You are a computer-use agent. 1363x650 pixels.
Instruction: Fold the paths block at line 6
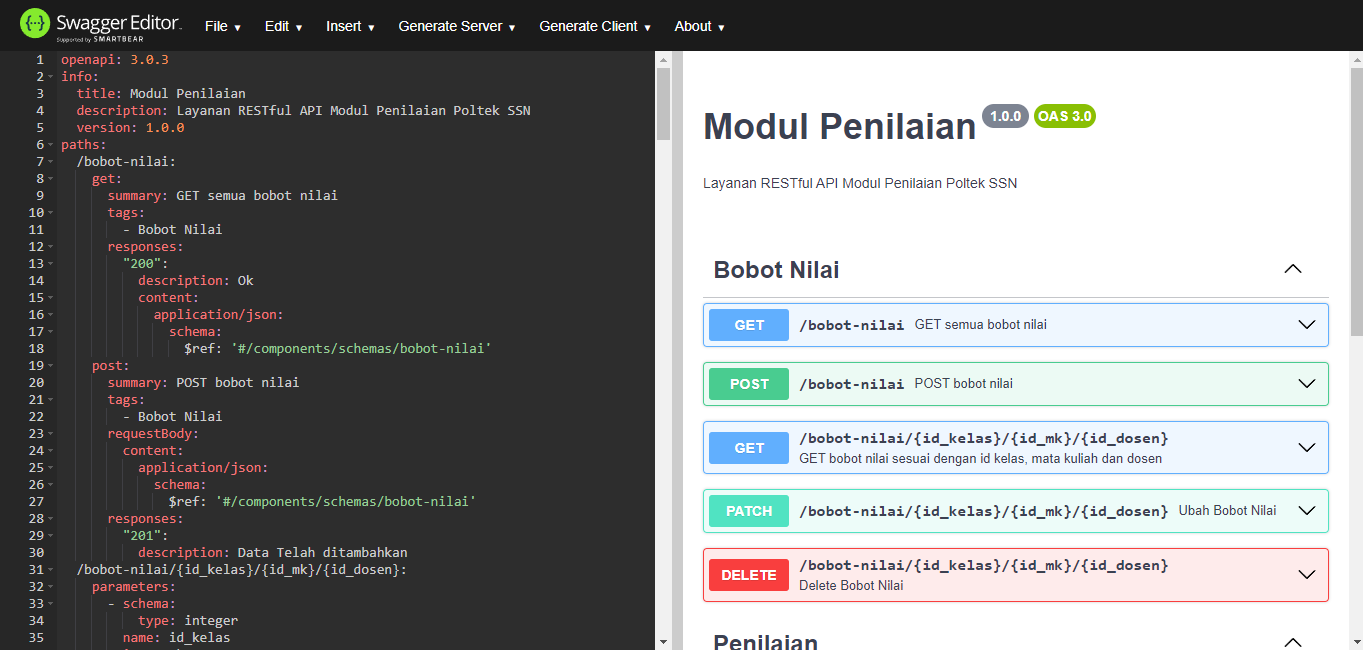coord(51,145)
